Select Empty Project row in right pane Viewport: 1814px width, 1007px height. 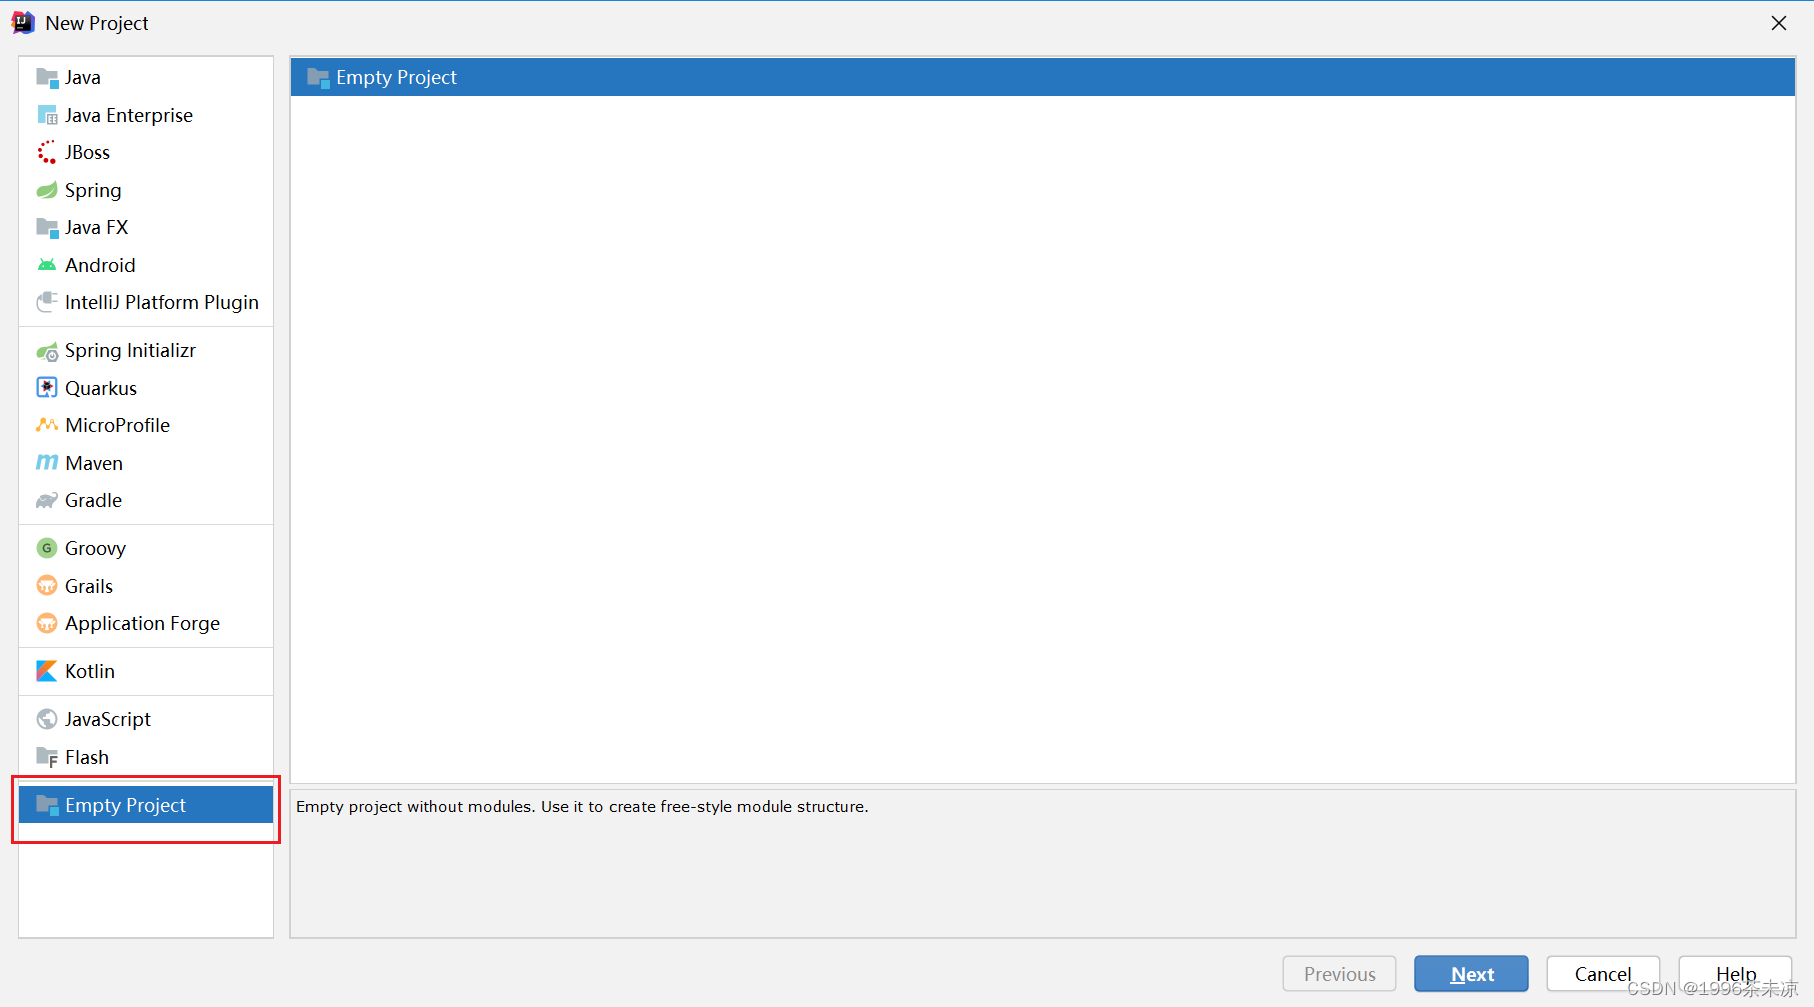click(1043, 78)
